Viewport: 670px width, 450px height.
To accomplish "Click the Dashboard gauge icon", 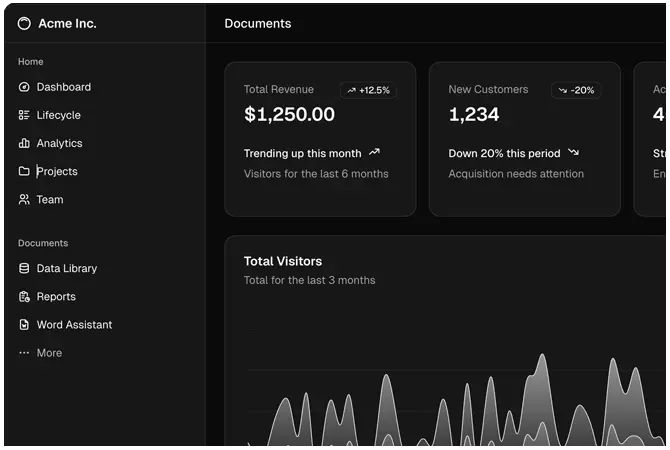I will tap(24, 87).
